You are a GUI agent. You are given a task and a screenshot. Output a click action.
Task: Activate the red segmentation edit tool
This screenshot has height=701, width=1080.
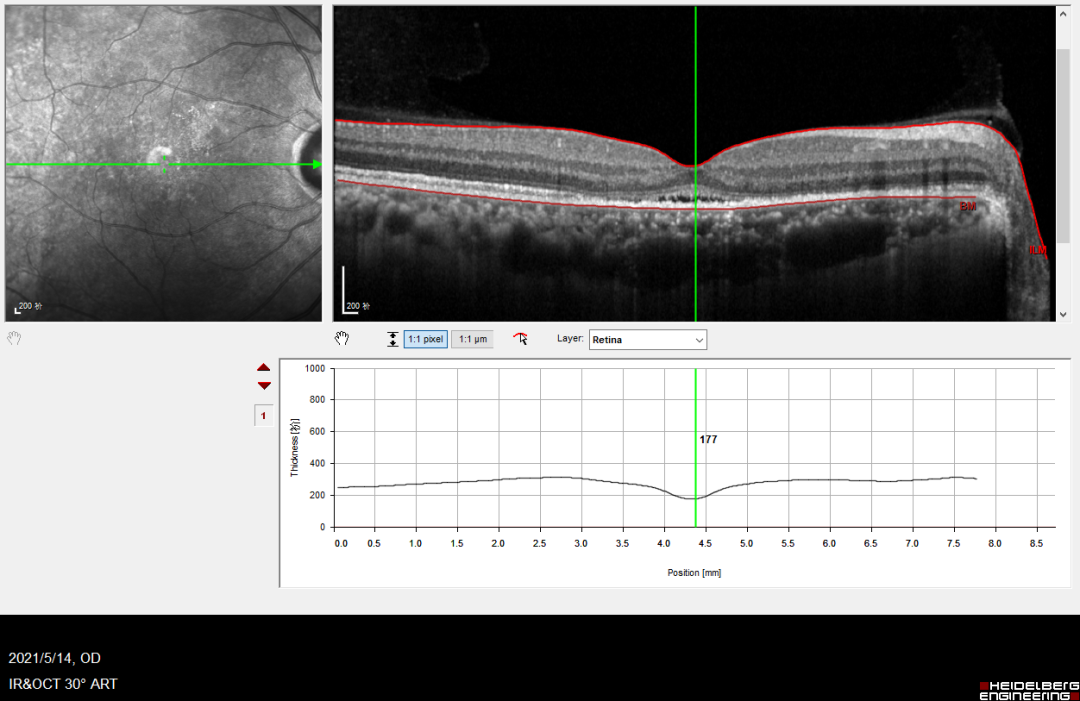(521, 338)
